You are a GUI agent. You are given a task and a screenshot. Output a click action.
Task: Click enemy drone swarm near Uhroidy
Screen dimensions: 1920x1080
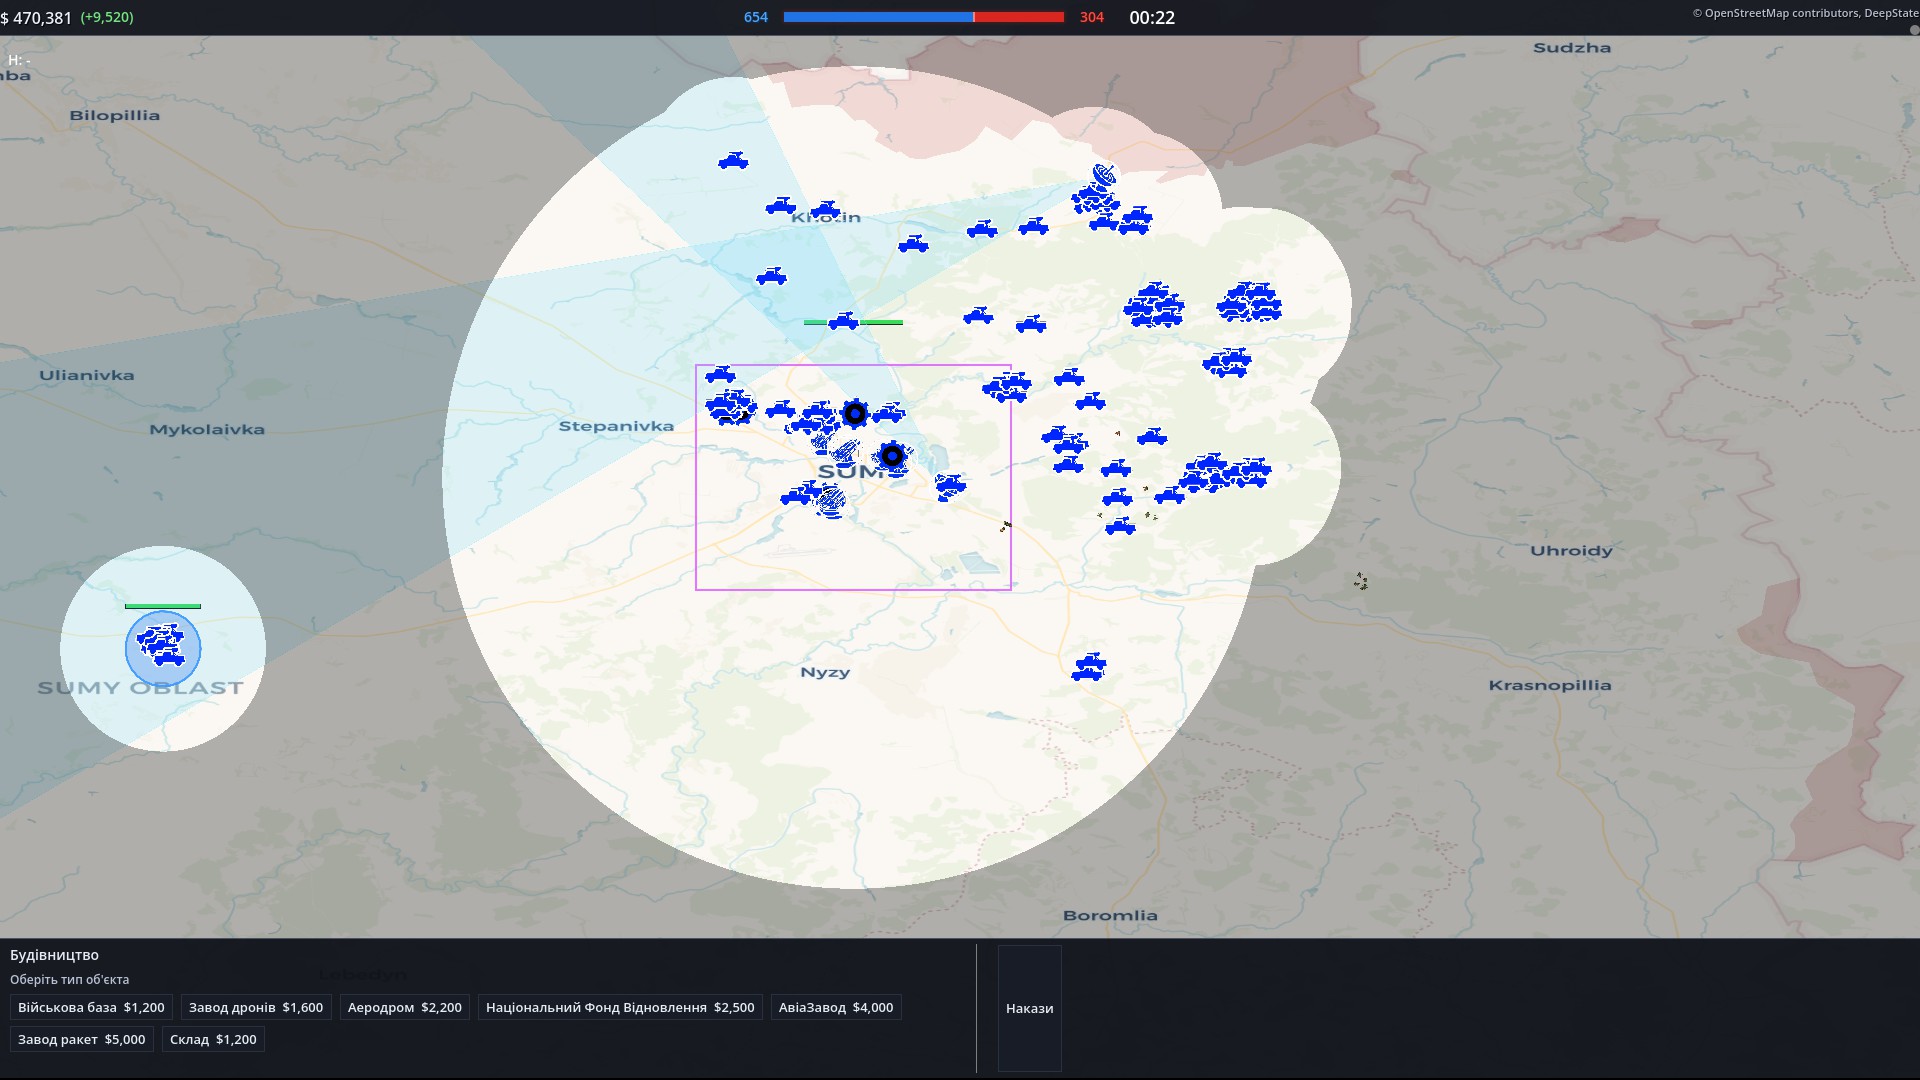click(1361, 581)
